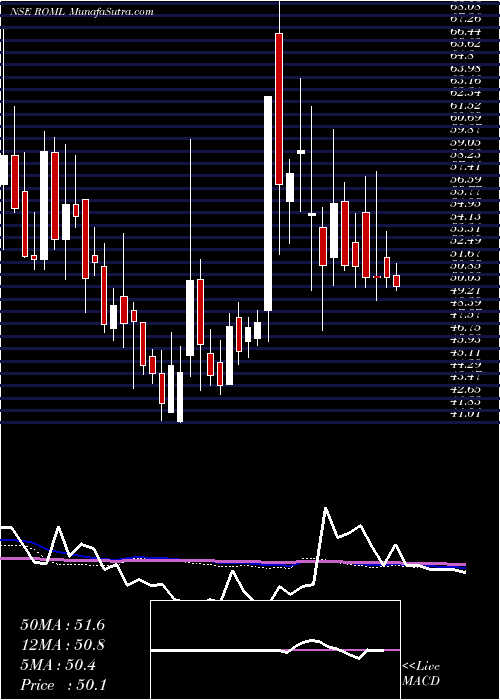
Task: Click the '5MA : 50.4' readout
Action: tap(58, 665)
